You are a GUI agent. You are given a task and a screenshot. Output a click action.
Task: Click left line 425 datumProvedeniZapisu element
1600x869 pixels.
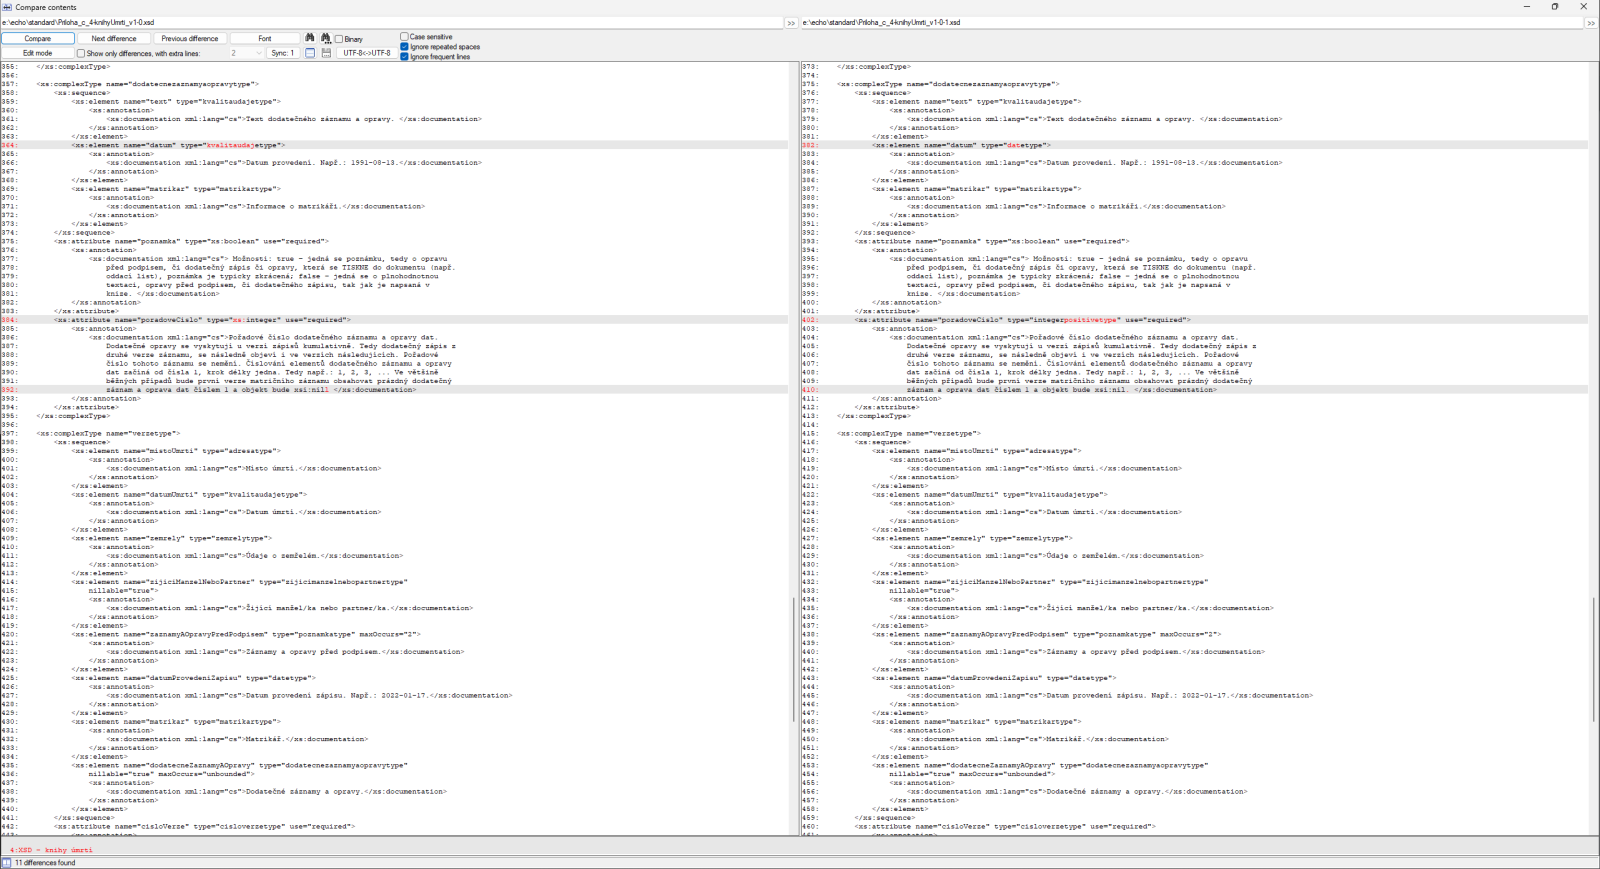(x=194, y=678)
